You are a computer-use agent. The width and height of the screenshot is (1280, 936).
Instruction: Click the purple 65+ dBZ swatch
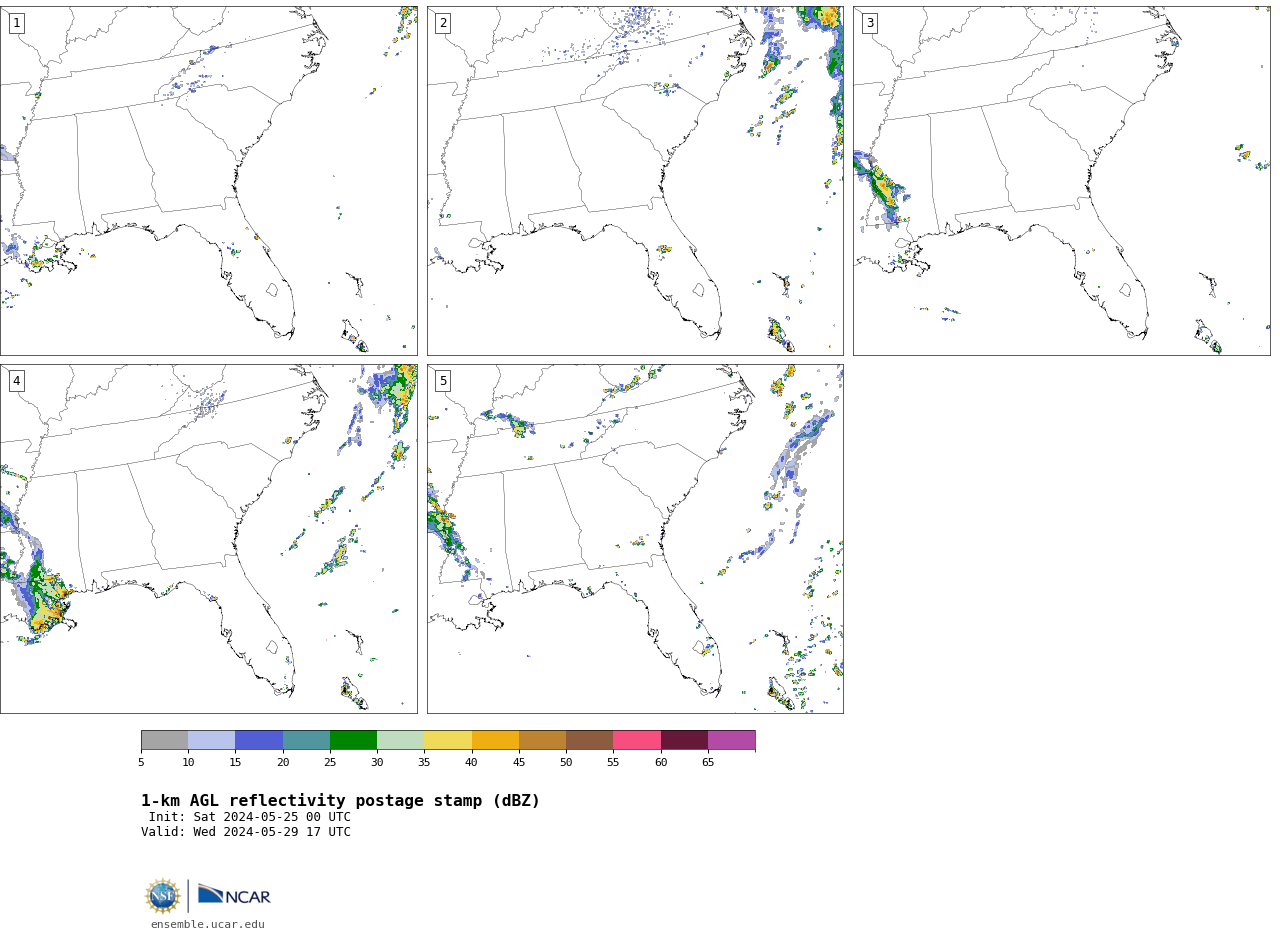(732, 740)
